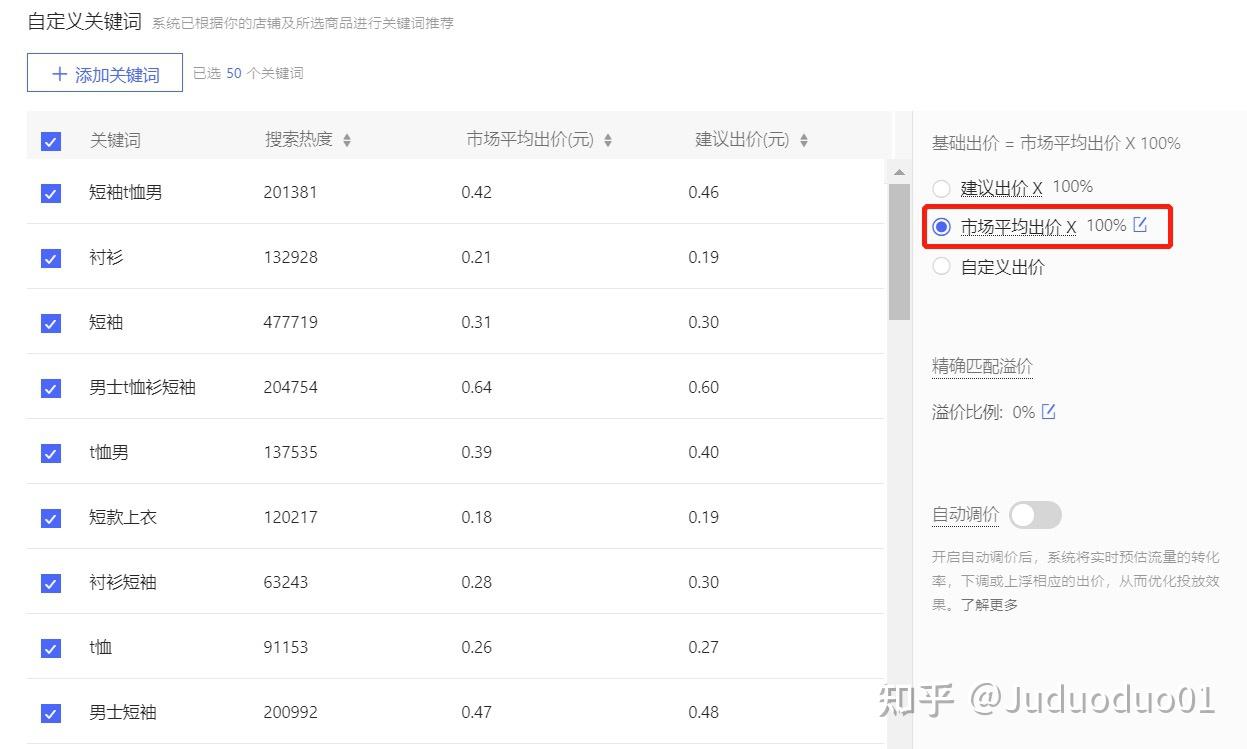Uncheck the 衬衫 keyword checkbox
This screenshot has width=1247, height=749.
tap(51, 258)
